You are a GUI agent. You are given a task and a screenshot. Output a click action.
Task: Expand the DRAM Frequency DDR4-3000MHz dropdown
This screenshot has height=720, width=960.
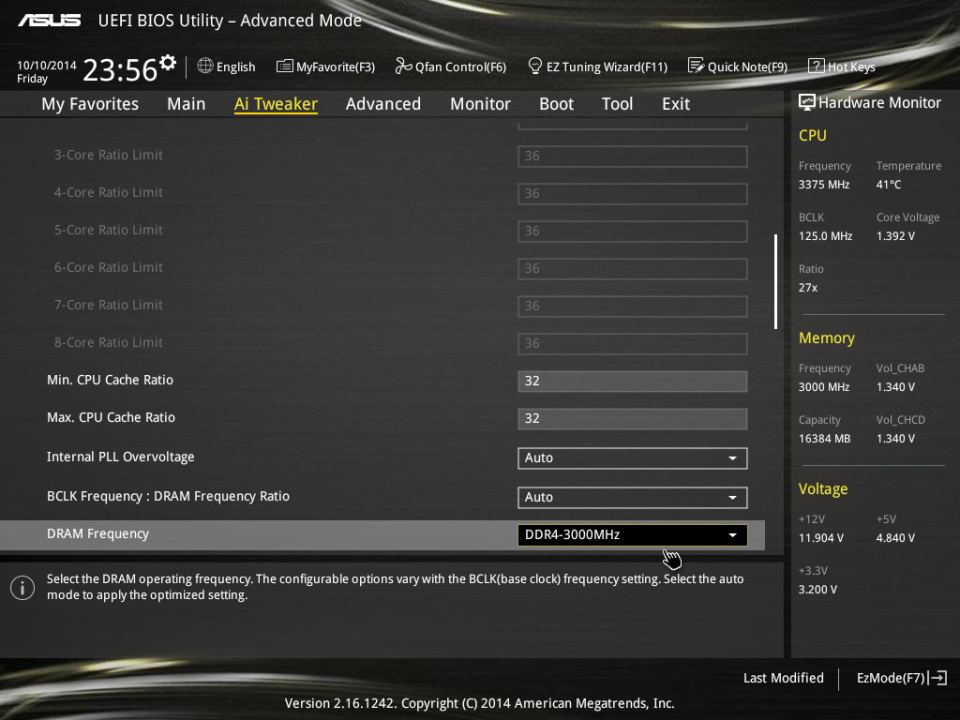632,534
